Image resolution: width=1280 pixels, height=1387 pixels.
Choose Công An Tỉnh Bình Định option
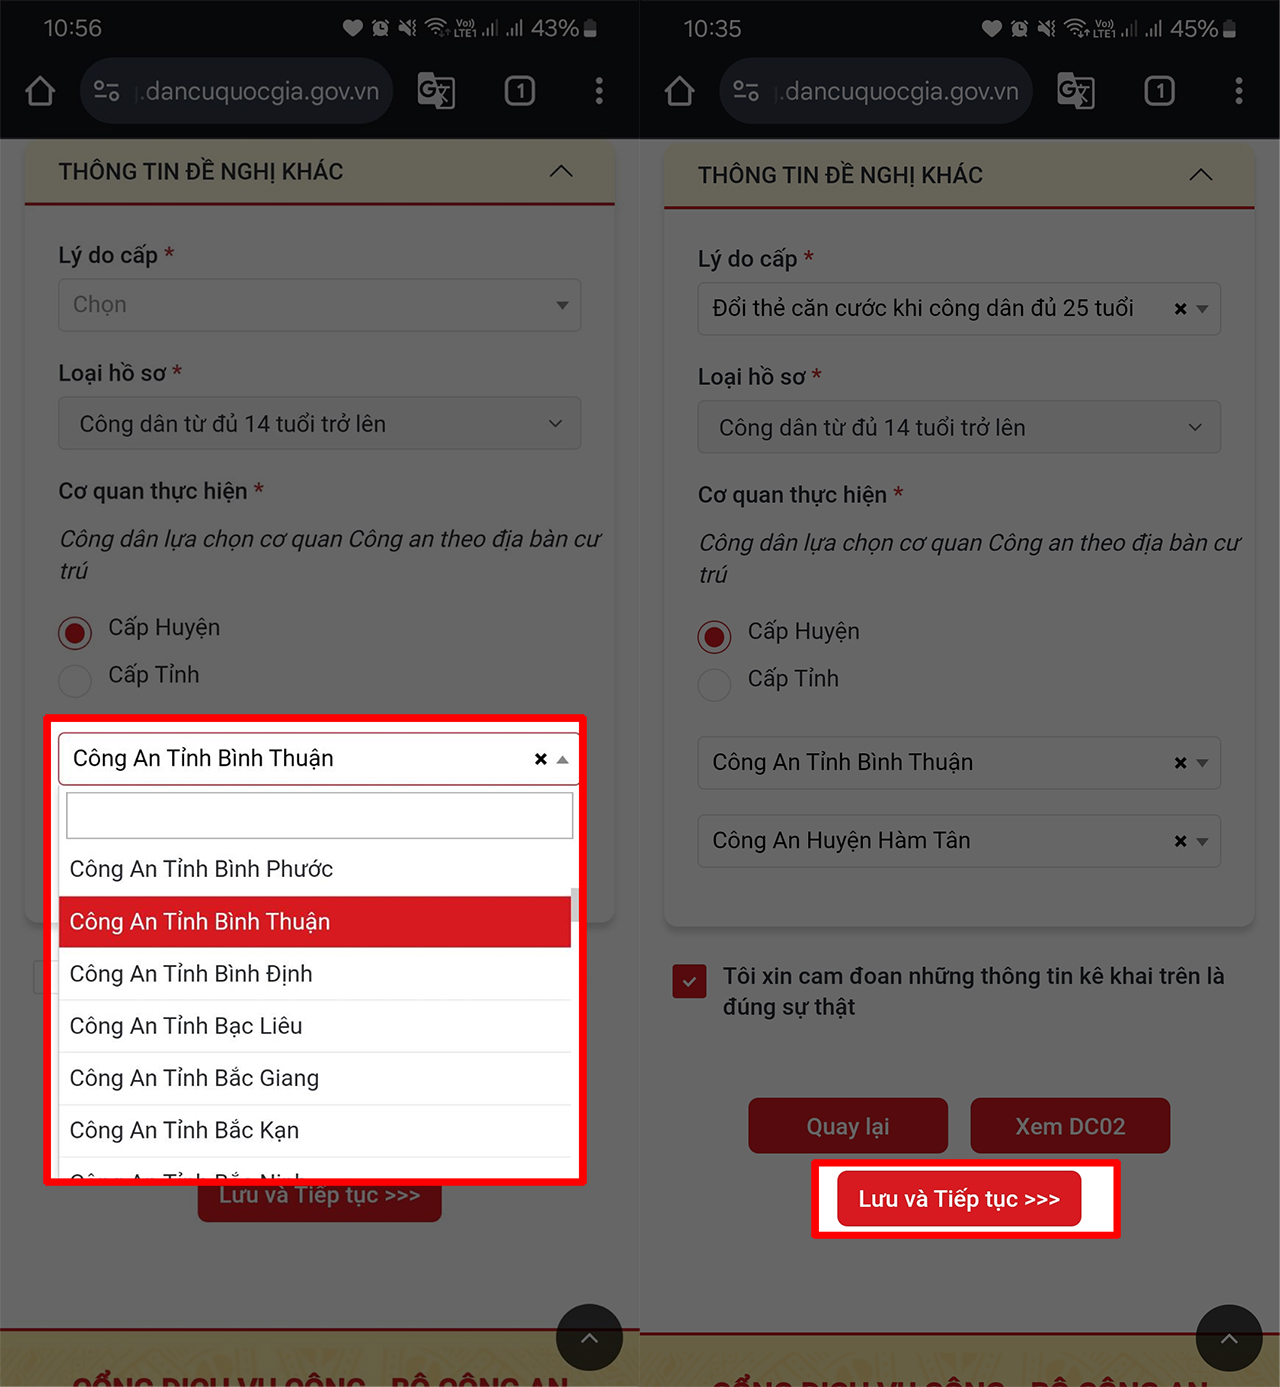point(315,974)
